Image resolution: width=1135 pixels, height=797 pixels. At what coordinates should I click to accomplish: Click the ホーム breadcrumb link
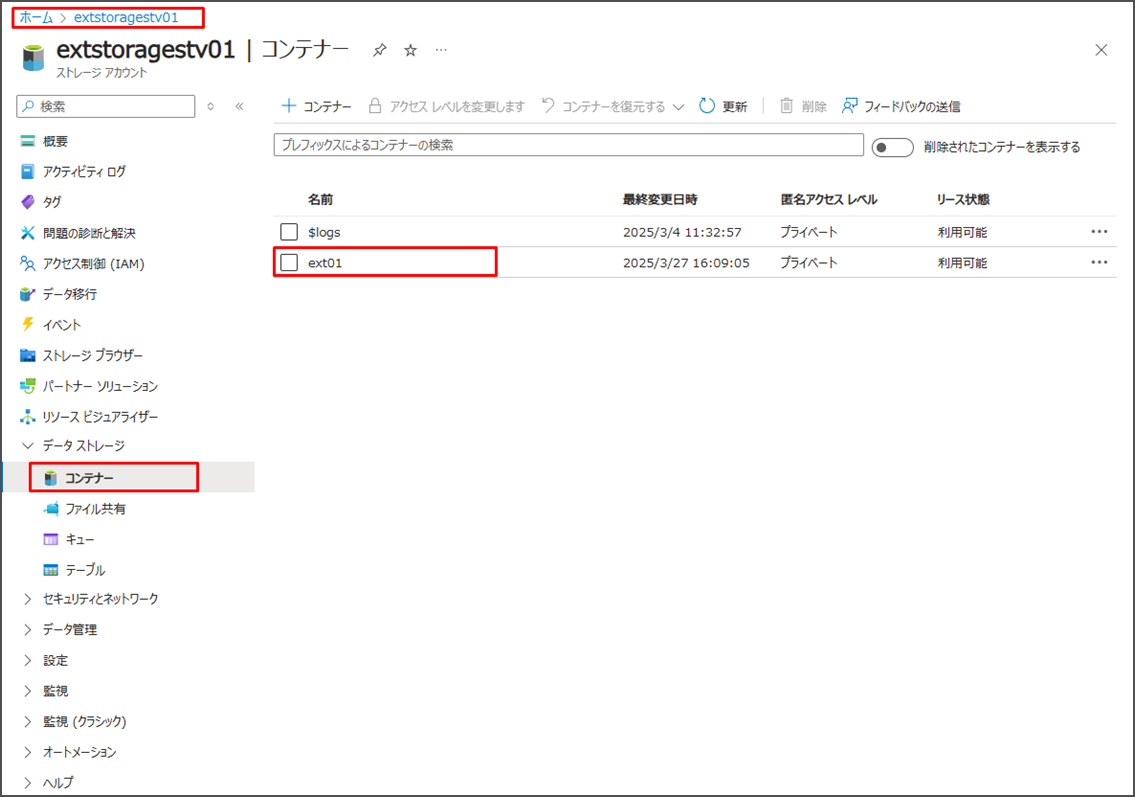click(36, 17)
